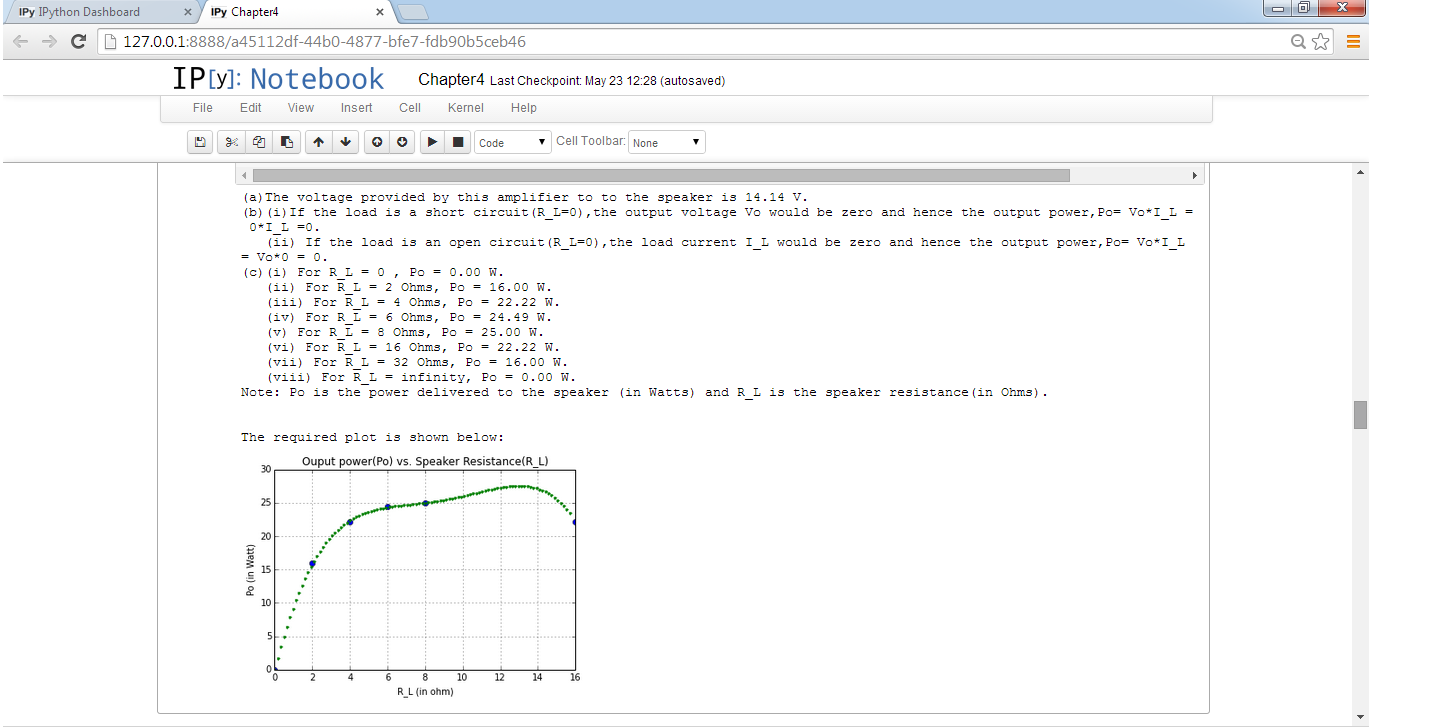This screenshot has height=728, width=1451.
Task: Click the browser address bar URL
Action: 324,42
